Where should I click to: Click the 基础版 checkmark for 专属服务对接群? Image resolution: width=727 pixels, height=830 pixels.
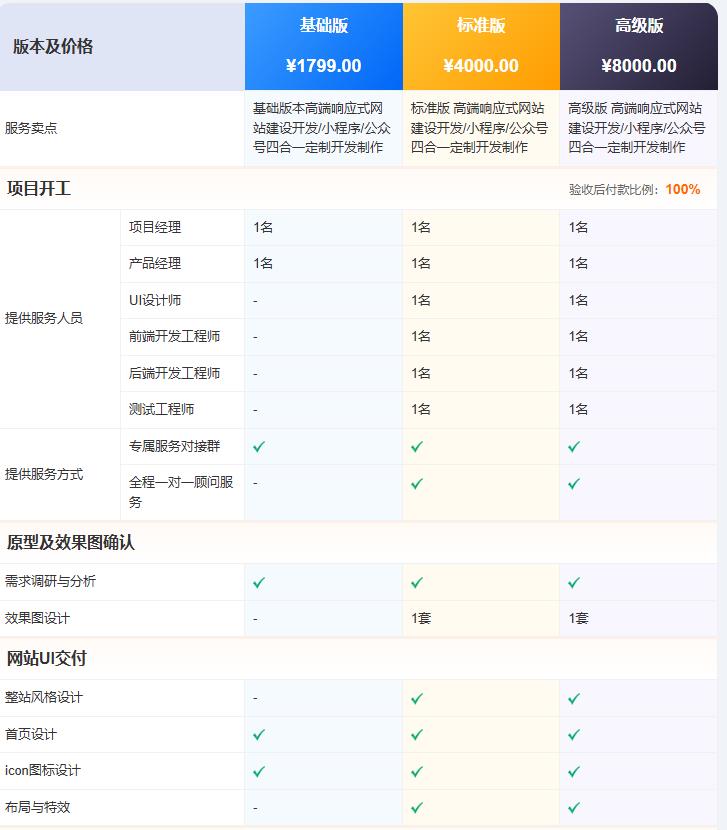pos(259,447)
